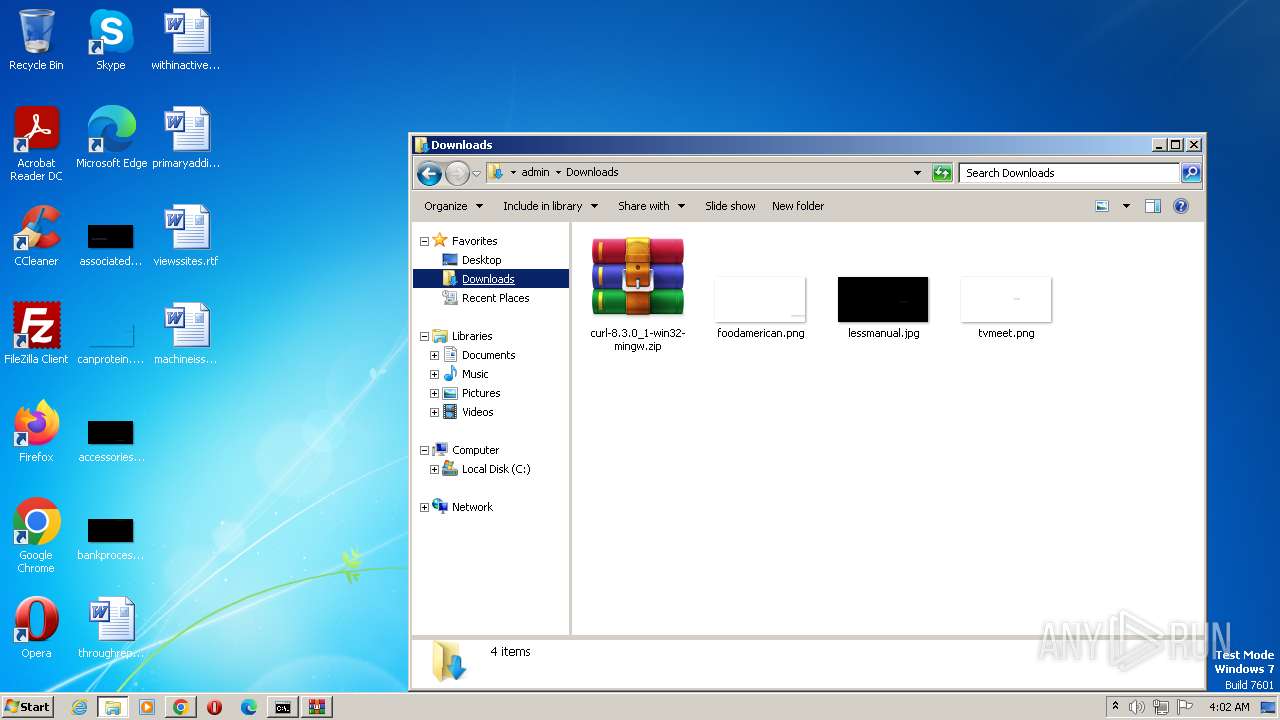Open Firefox desktop shortcut
This screenshot has width=1280, height=720.
36,431
